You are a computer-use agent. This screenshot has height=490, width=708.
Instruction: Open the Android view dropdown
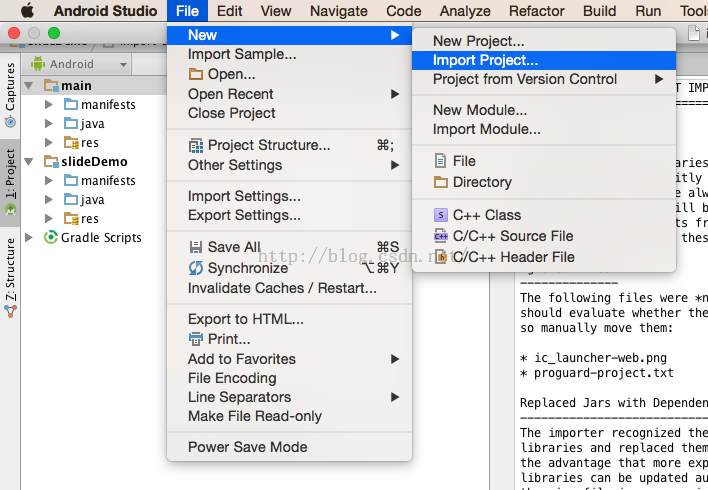78,64
